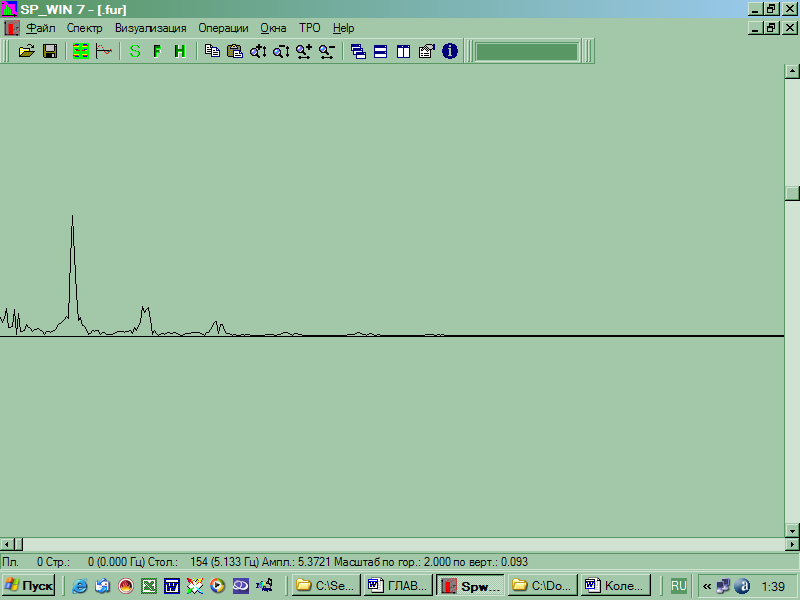800x600 pixels.
Task: Launch Word from quick launch
Action: pyautogui.click(x=172, y=586)
